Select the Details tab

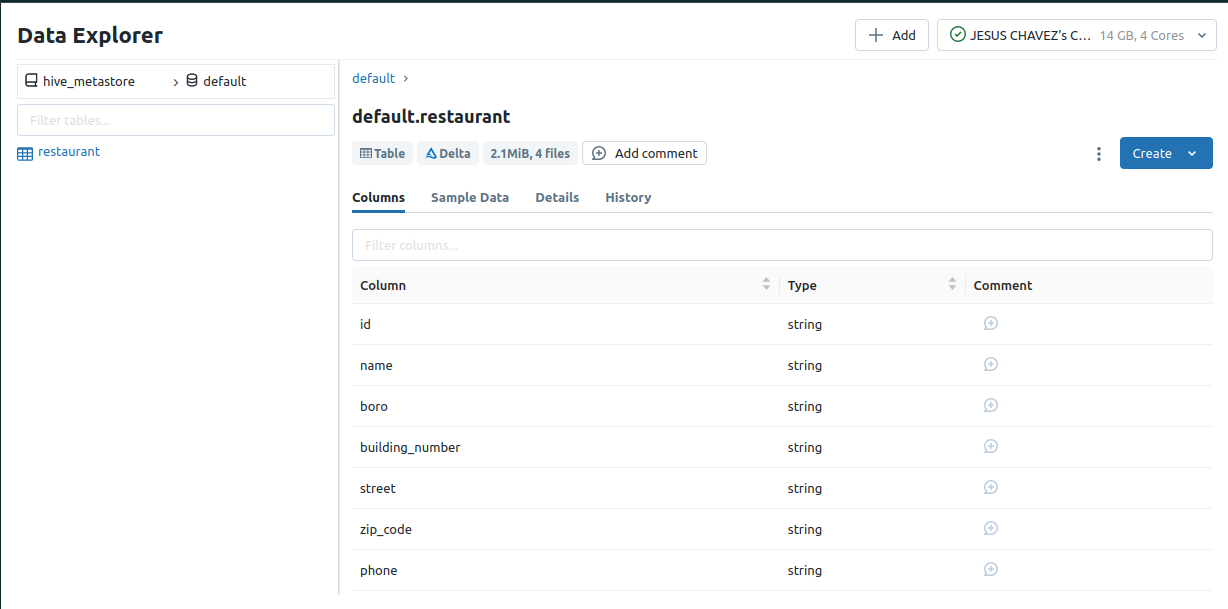pos(557,197)
